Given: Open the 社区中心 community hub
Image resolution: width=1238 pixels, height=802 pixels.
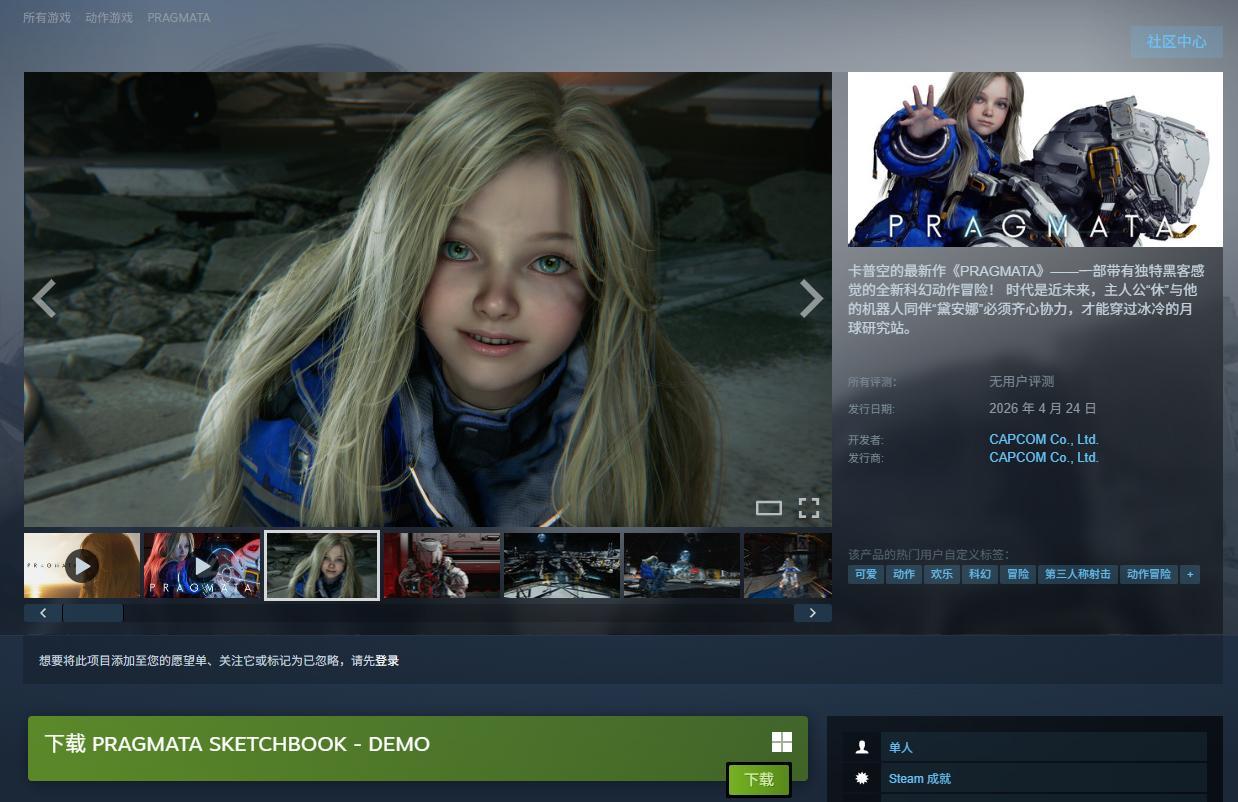Looking at the screenshot, I should coord(1176,41).
